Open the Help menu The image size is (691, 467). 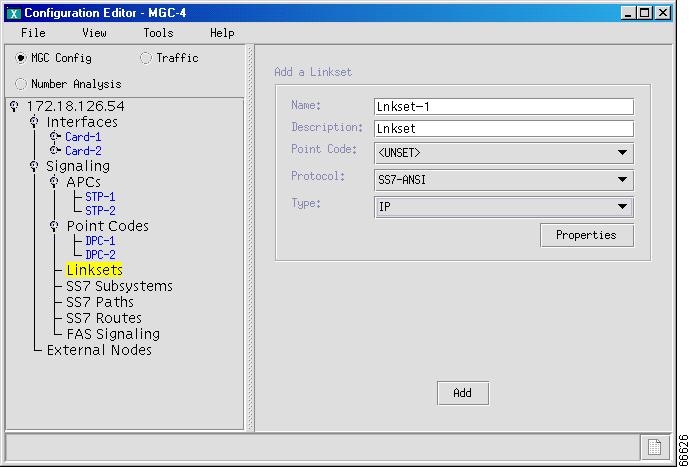pyautogui.click(x=222, y=33)
